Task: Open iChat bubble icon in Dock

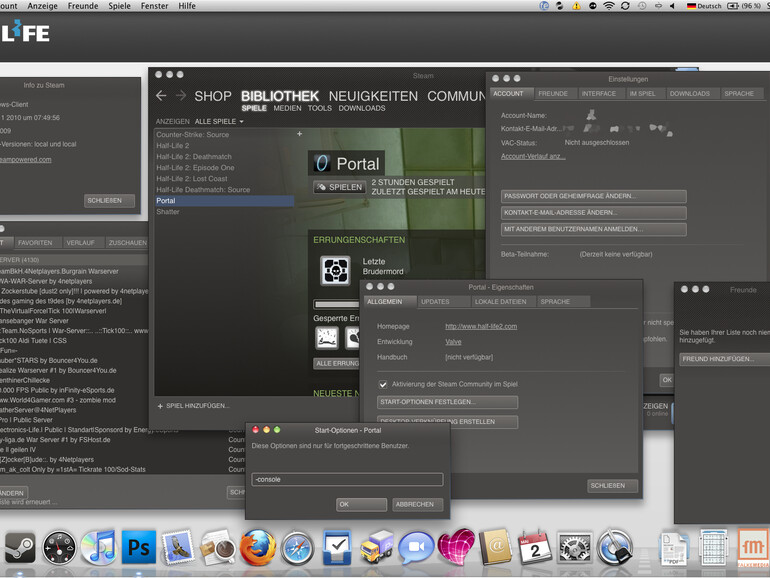Action: 416,547
